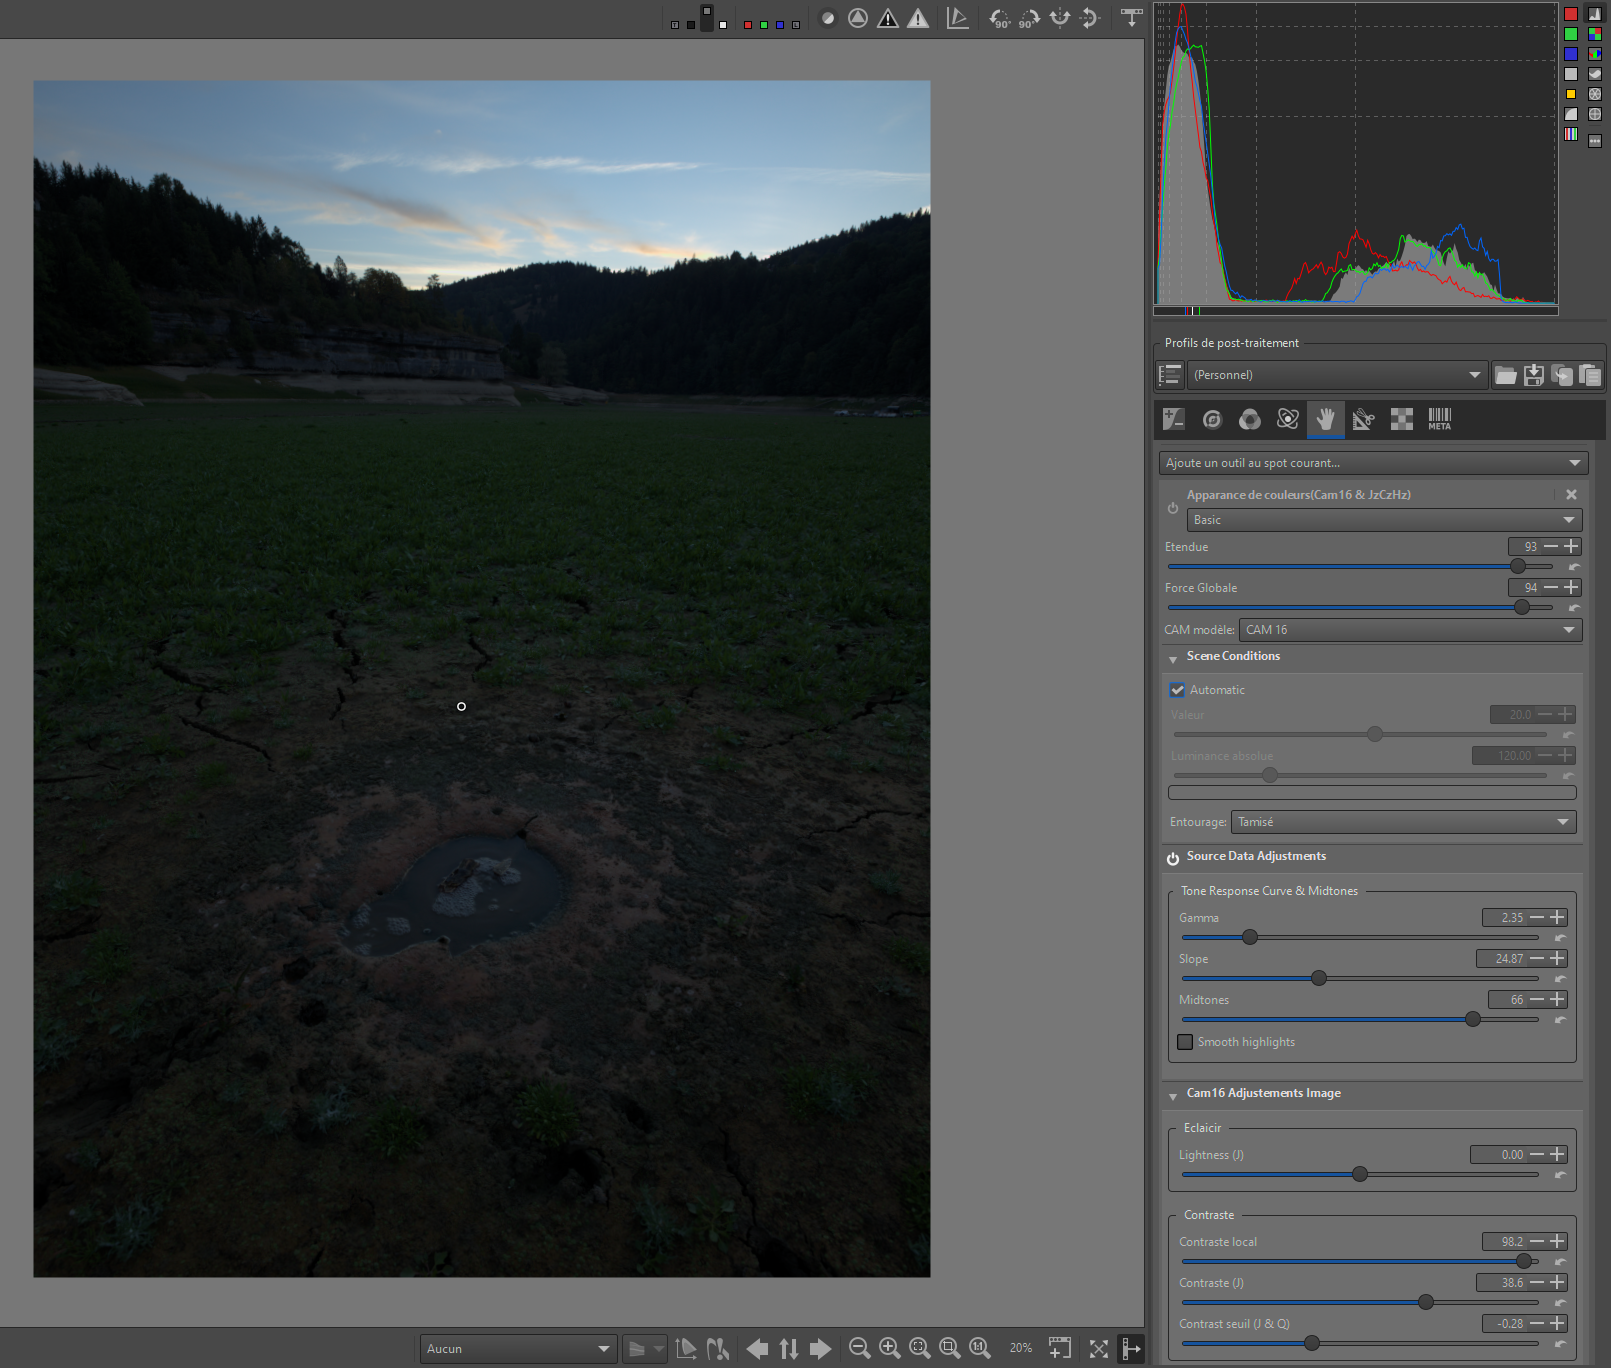Screen dimensions: 1611x1368
Task: Copy the processing profile to clipboard
Action: coord(1562,375)
